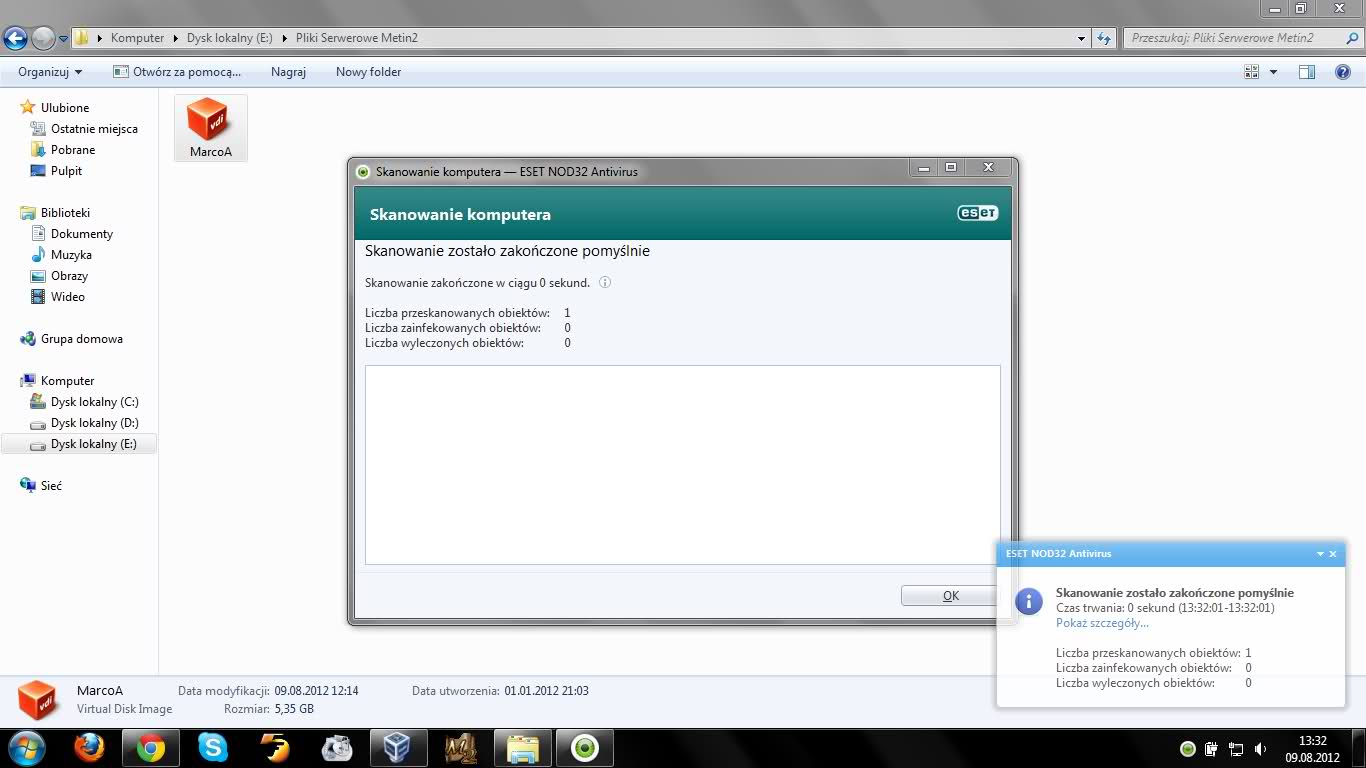Open the Dokumenty library
The width and height of the screenshot is (1366, 768).
coord(82,234)
